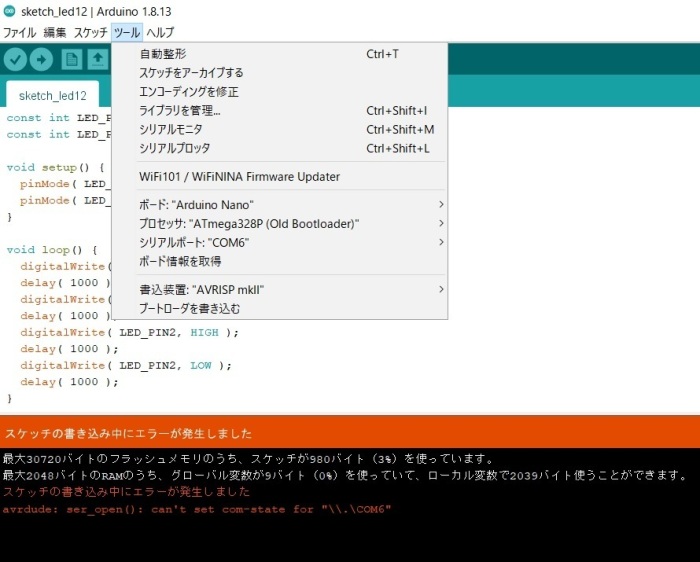700x562 pixels.
Task: Select the sketch_led12 tab
Action: (53, 96)
